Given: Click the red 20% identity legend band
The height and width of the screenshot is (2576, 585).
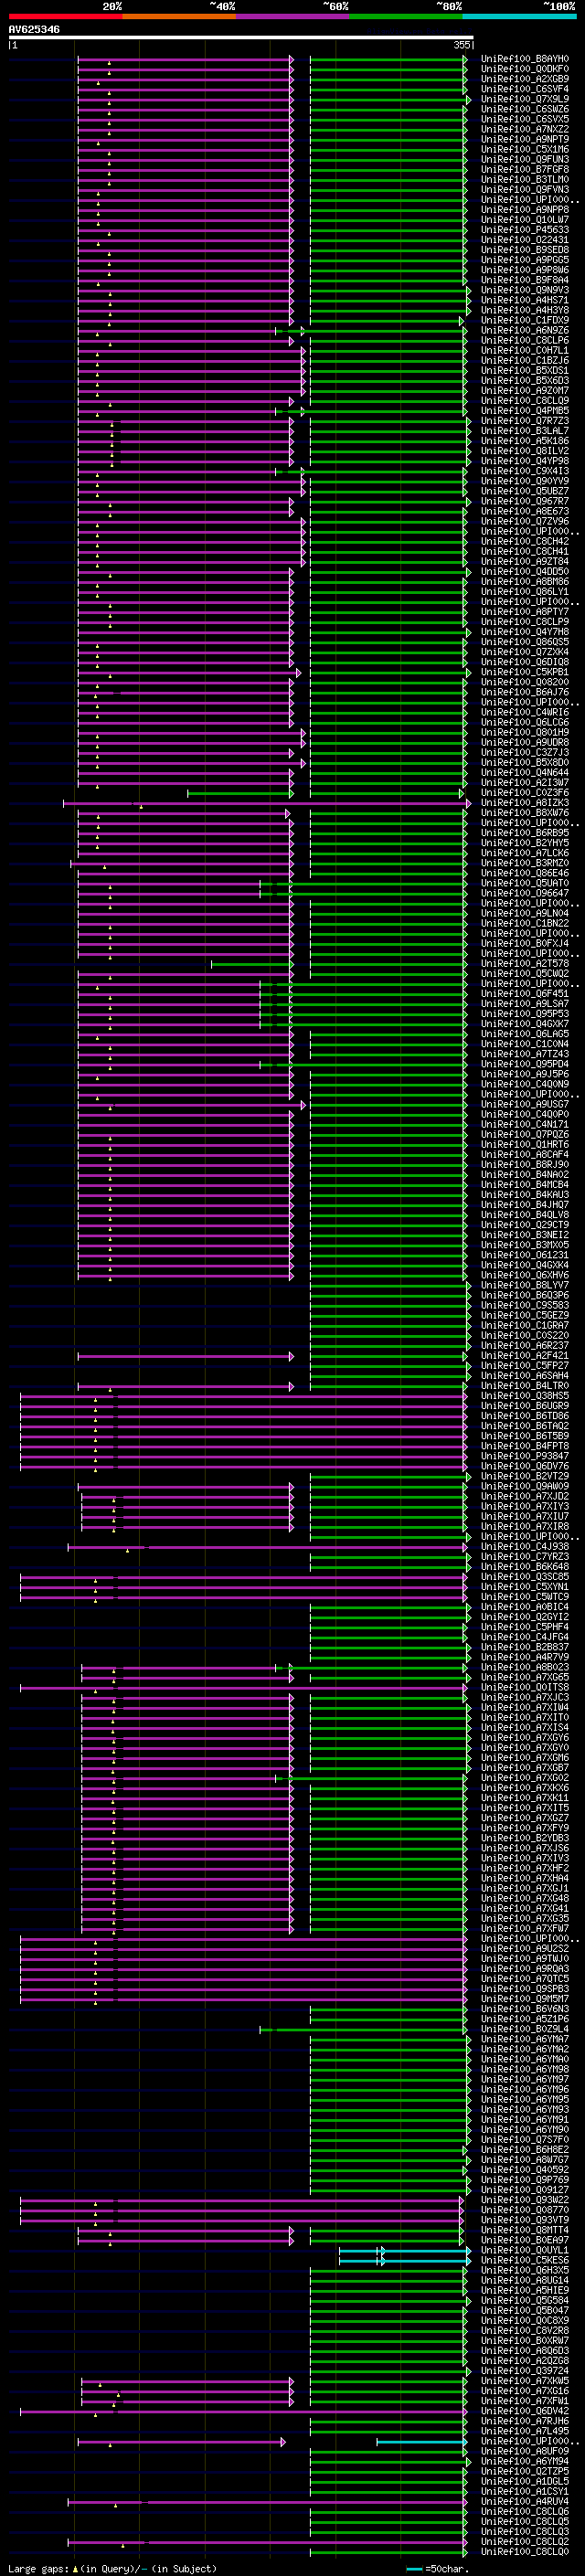Looking at the screenshot, I should (x=65, y=16).
